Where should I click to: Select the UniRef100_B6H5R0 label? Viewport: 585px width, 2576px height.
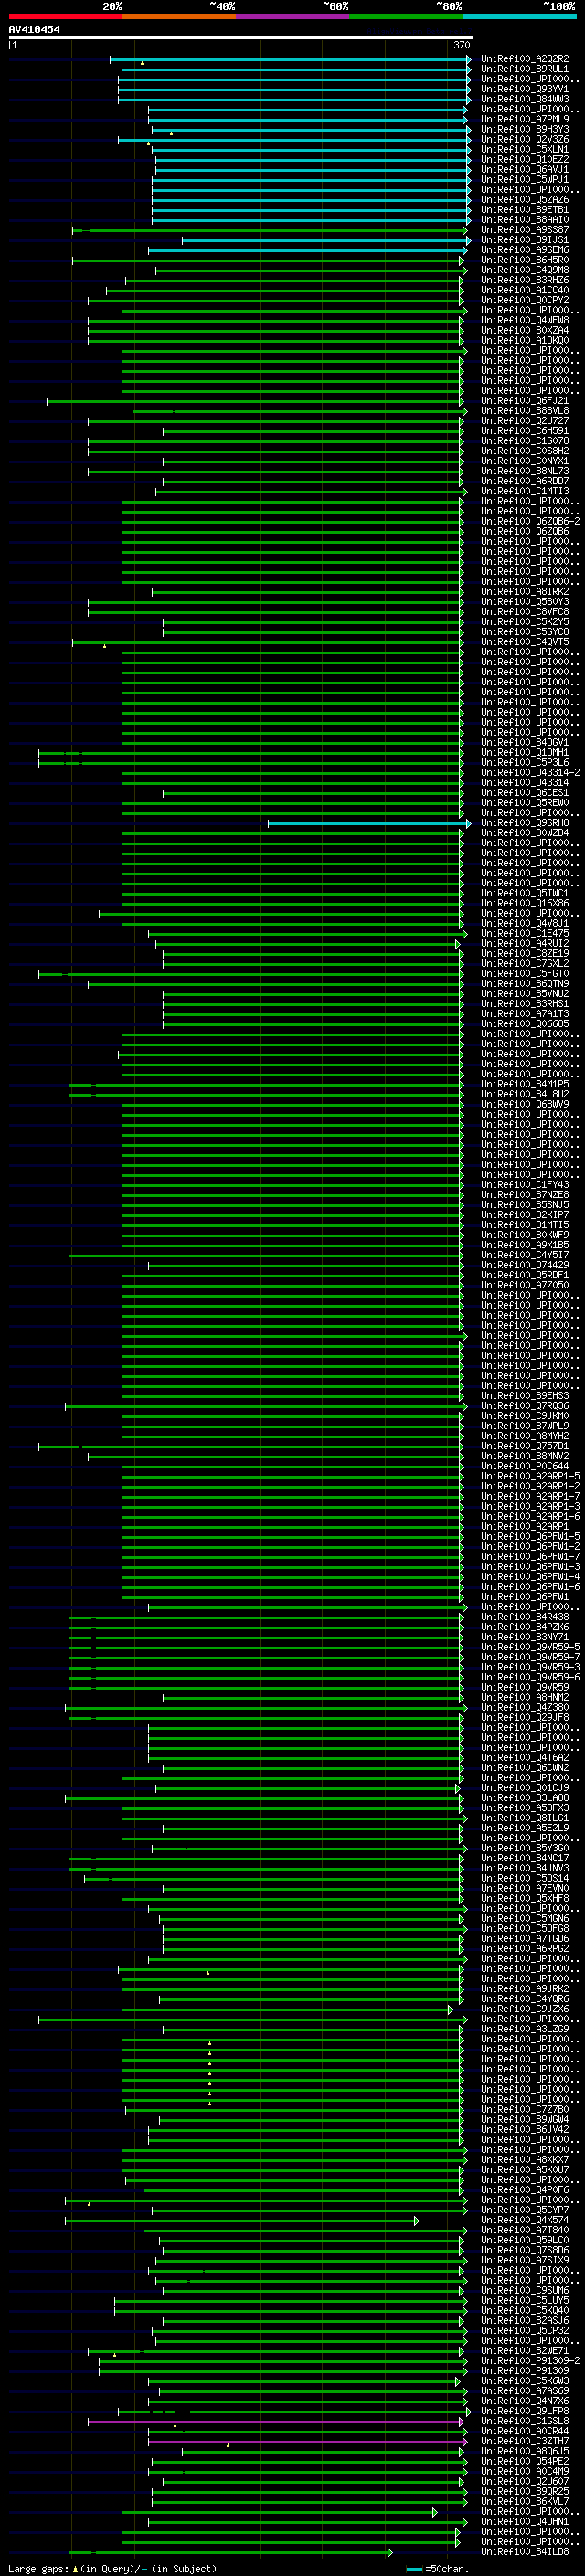525,260
